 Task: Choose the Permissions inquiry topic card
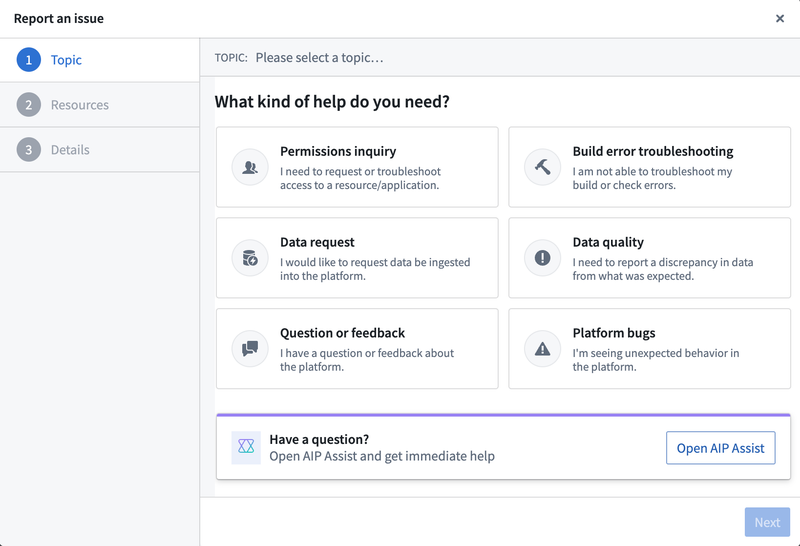357,167
